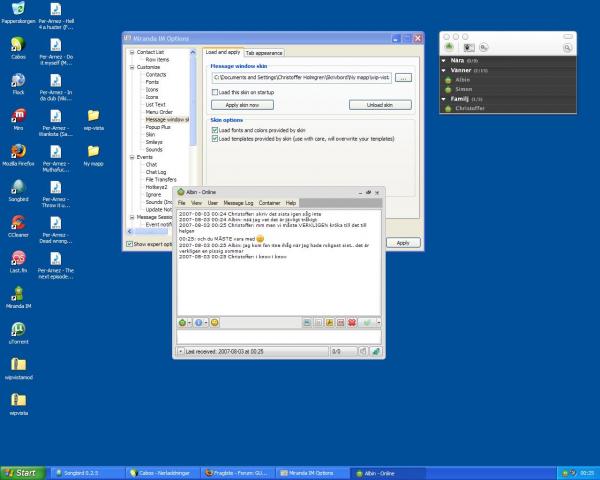600x480 pixels.
Task: Select contact Simon in contact list
Action: (x=463, y=89)
